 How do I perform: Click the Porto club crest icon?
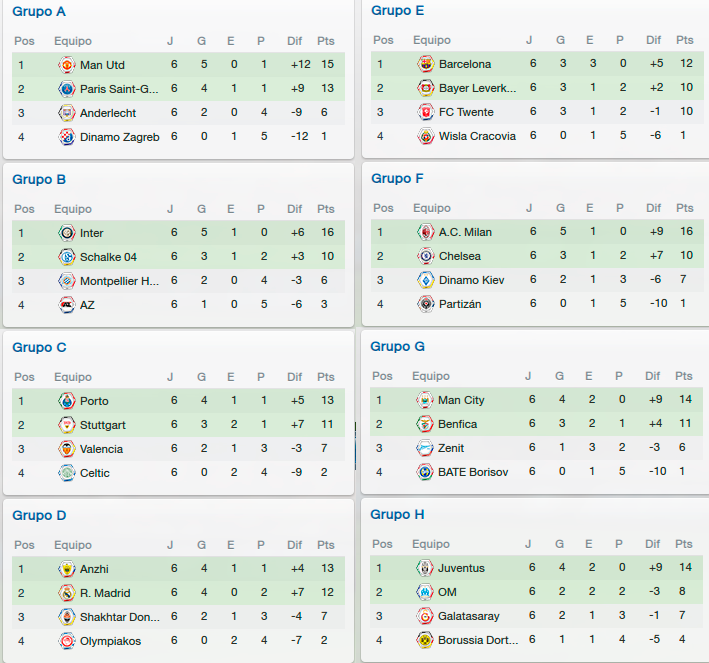67,401
